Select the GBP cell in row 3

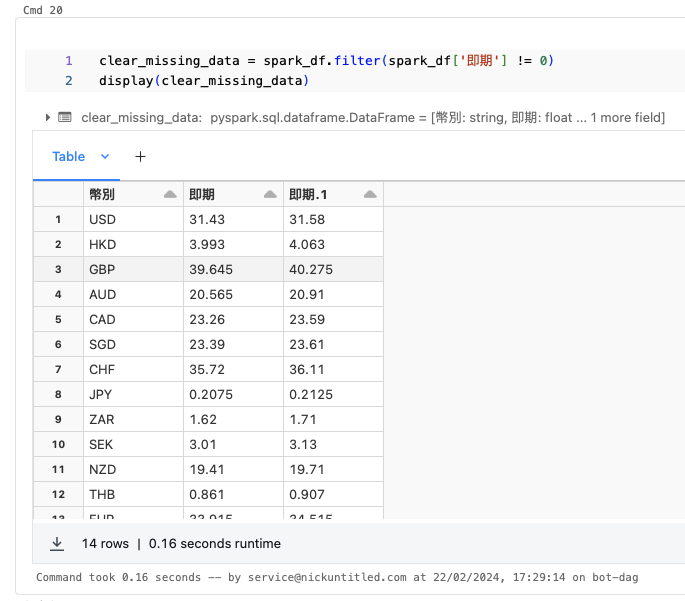pos(102,269)
